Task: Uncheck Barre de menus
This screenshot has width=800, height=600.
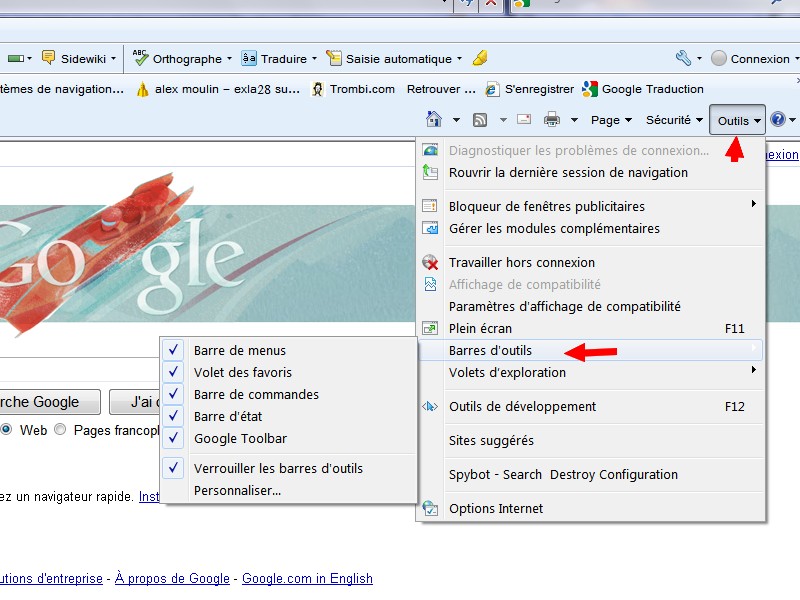Action: tap(239, 350)
